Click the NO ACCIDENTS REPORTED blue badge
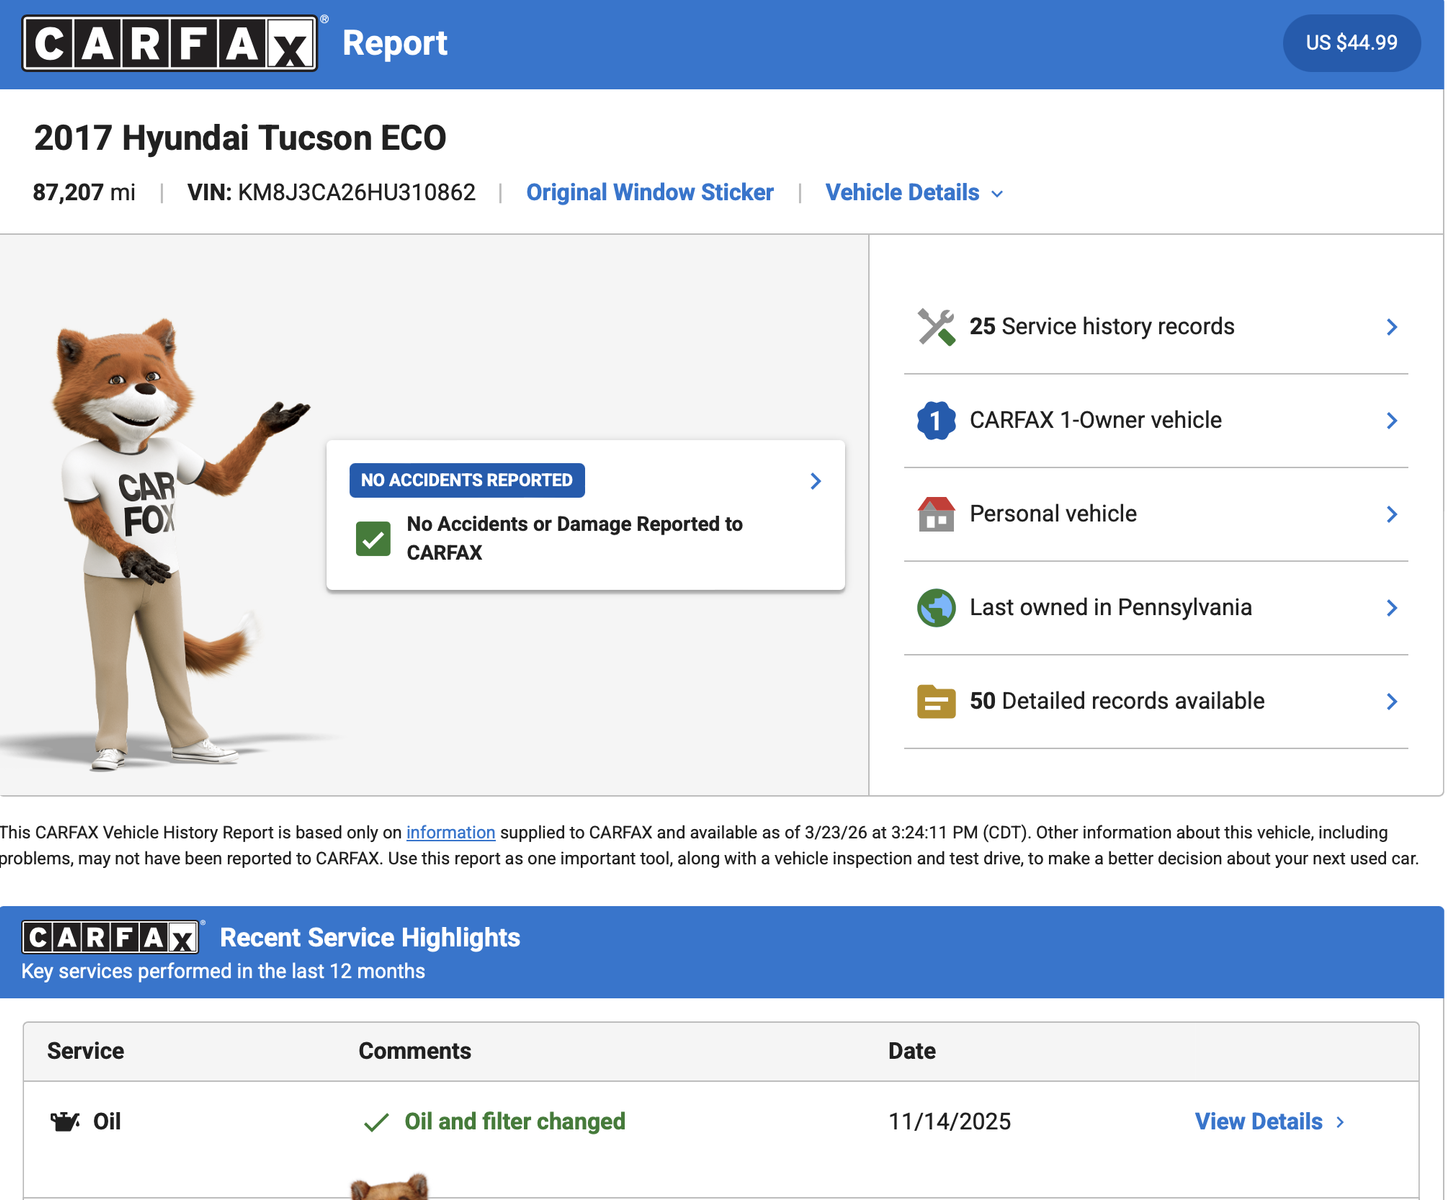 pyautogui.click(x=466, y=481)
